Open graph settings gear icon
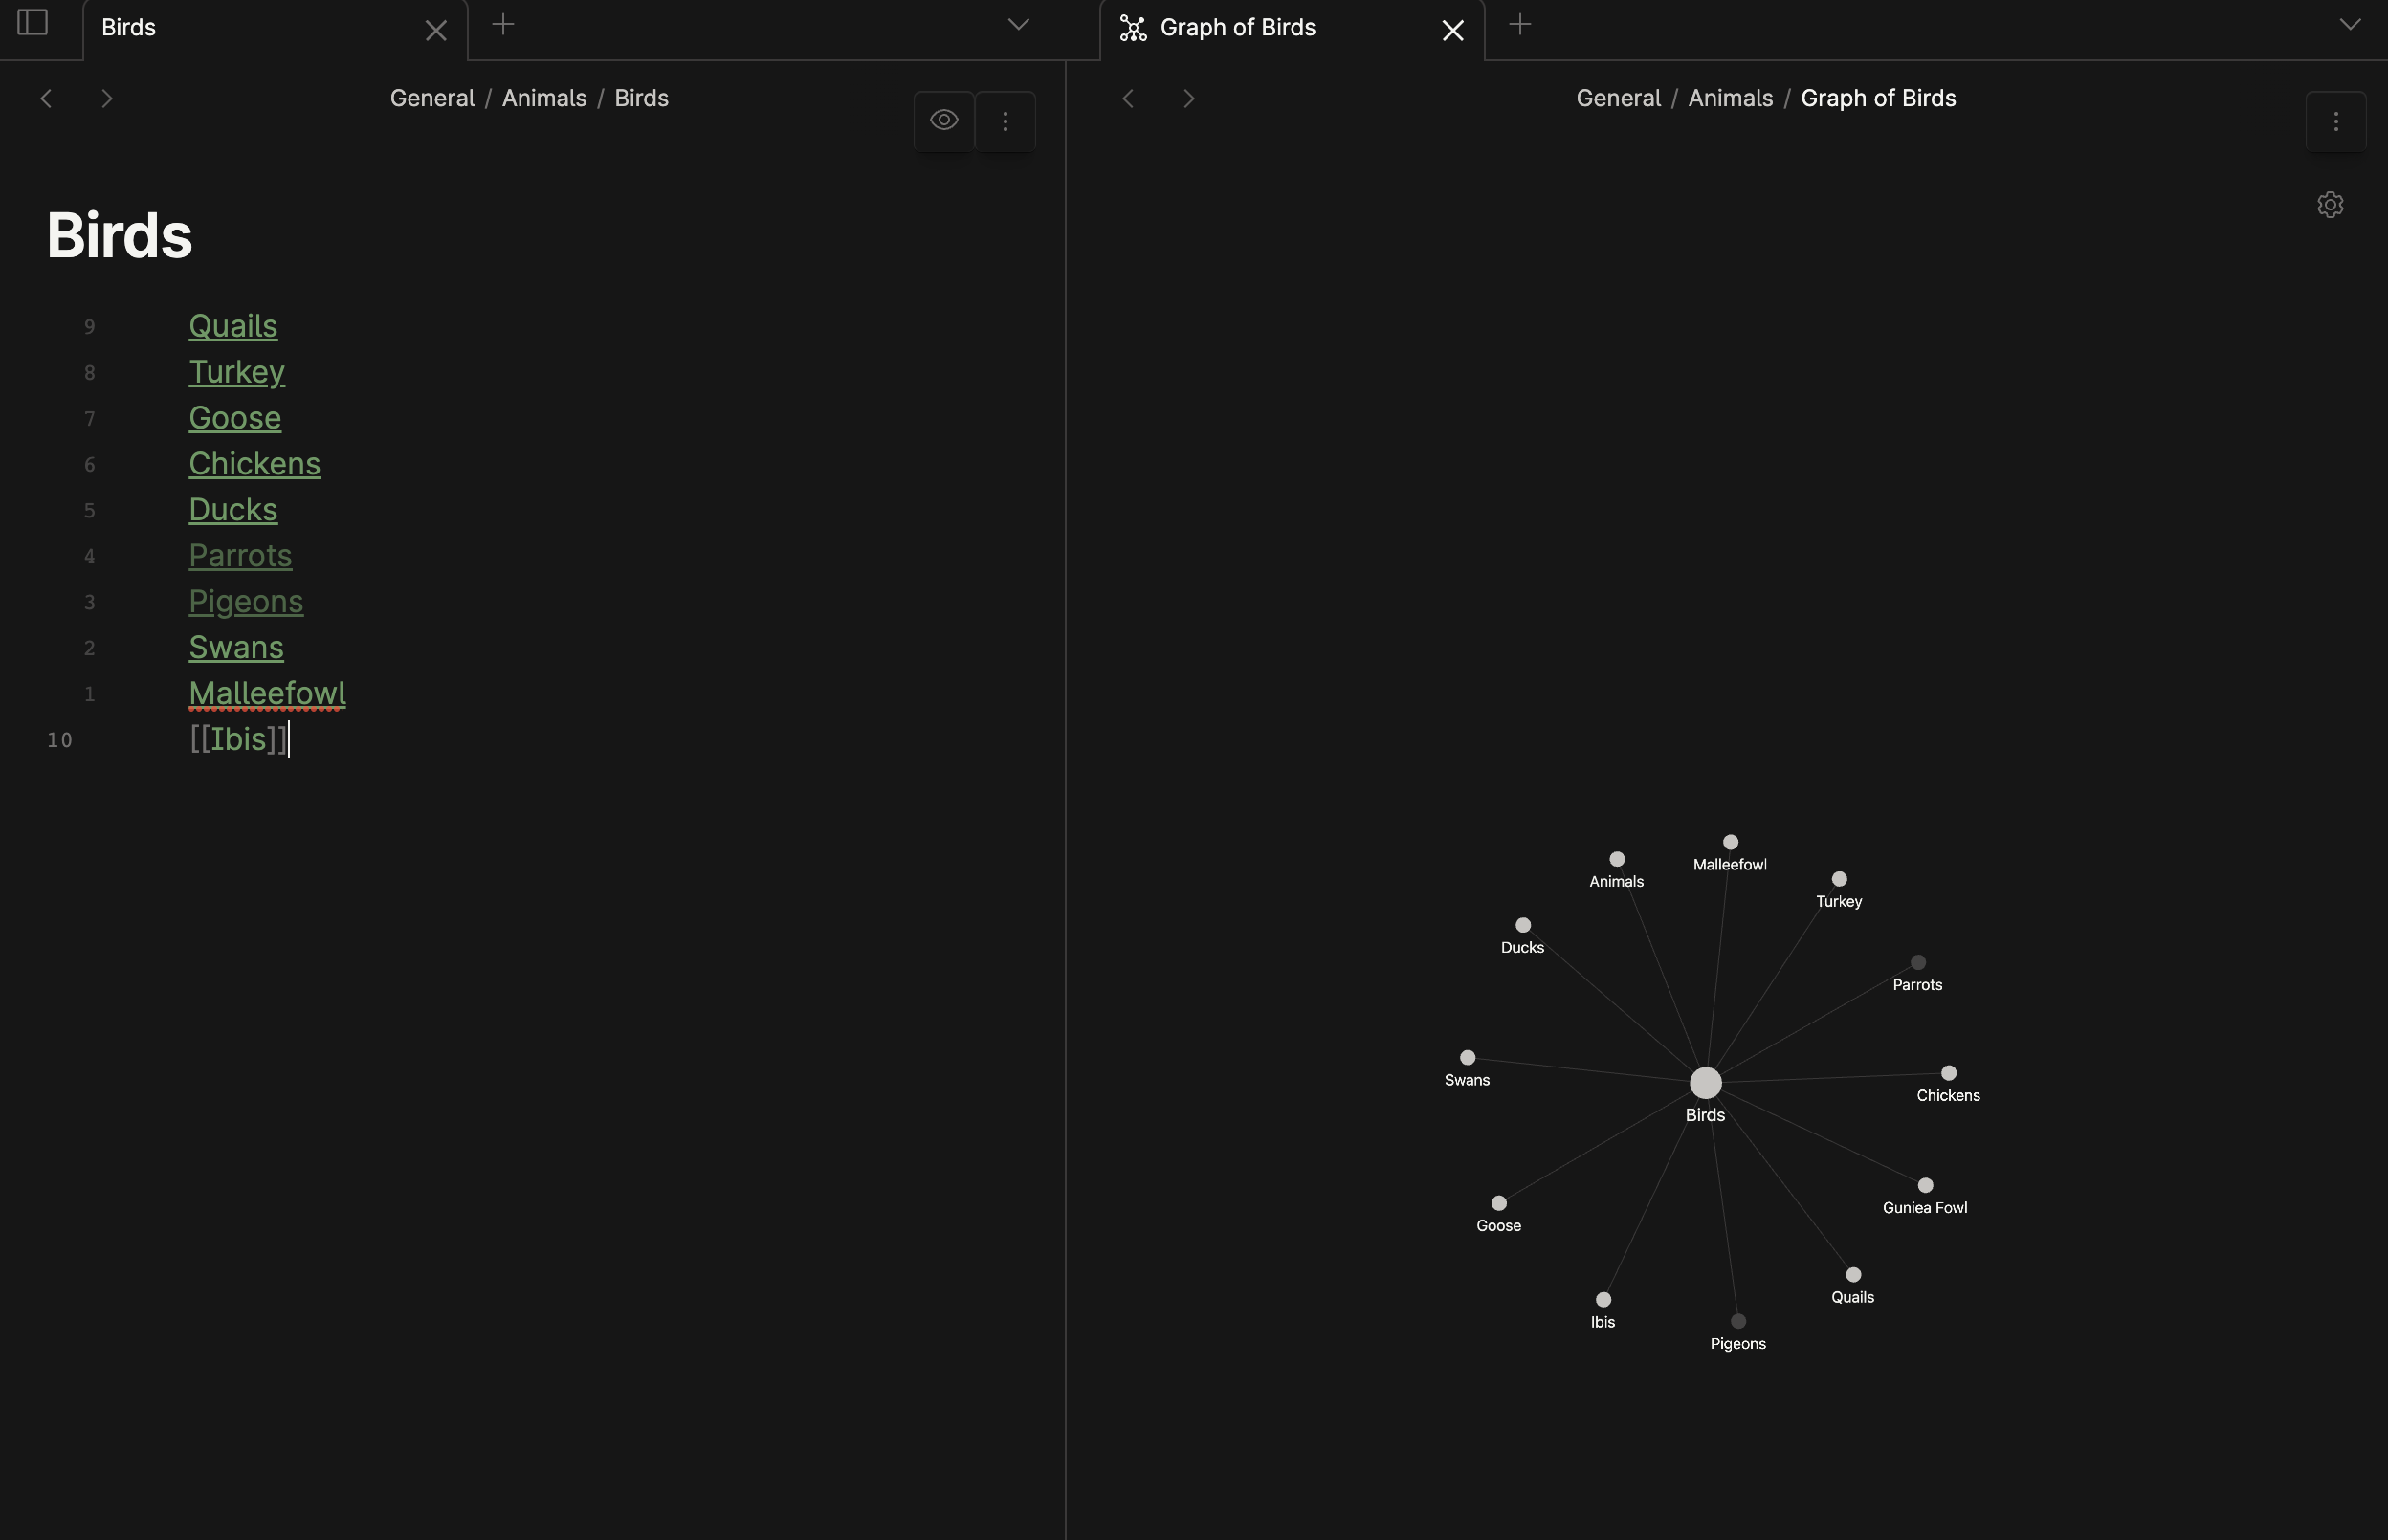 pyautogui.click(x=2330, y=205)
